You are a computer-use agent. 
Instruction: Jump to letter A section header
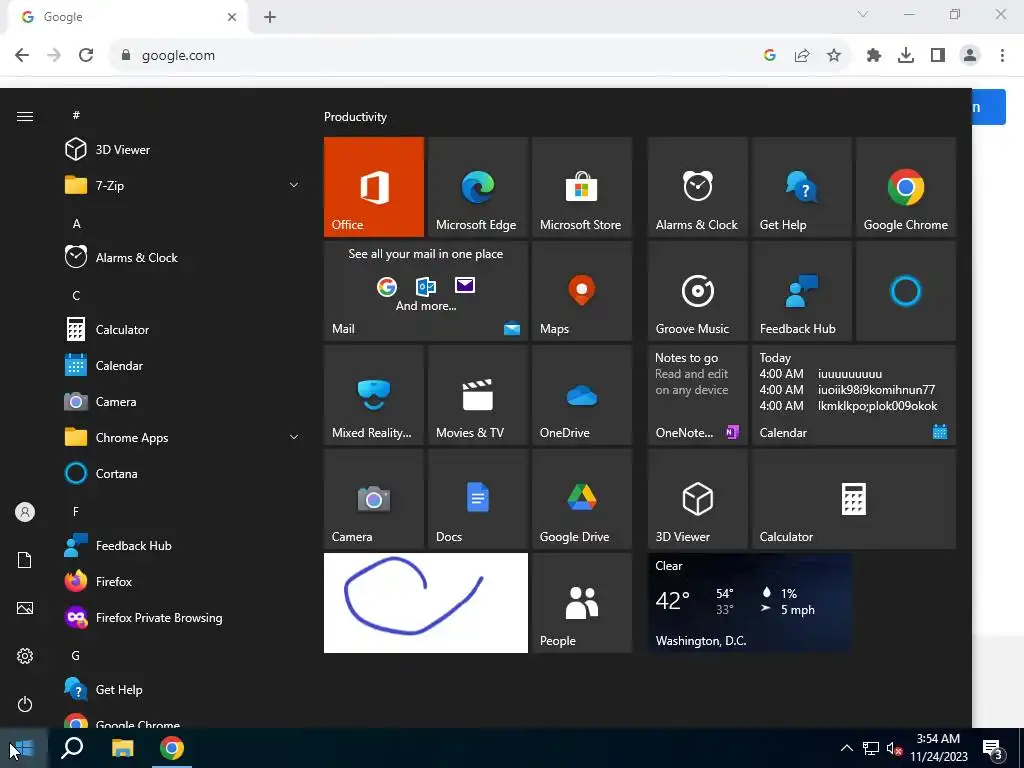[x=76, y=223]
